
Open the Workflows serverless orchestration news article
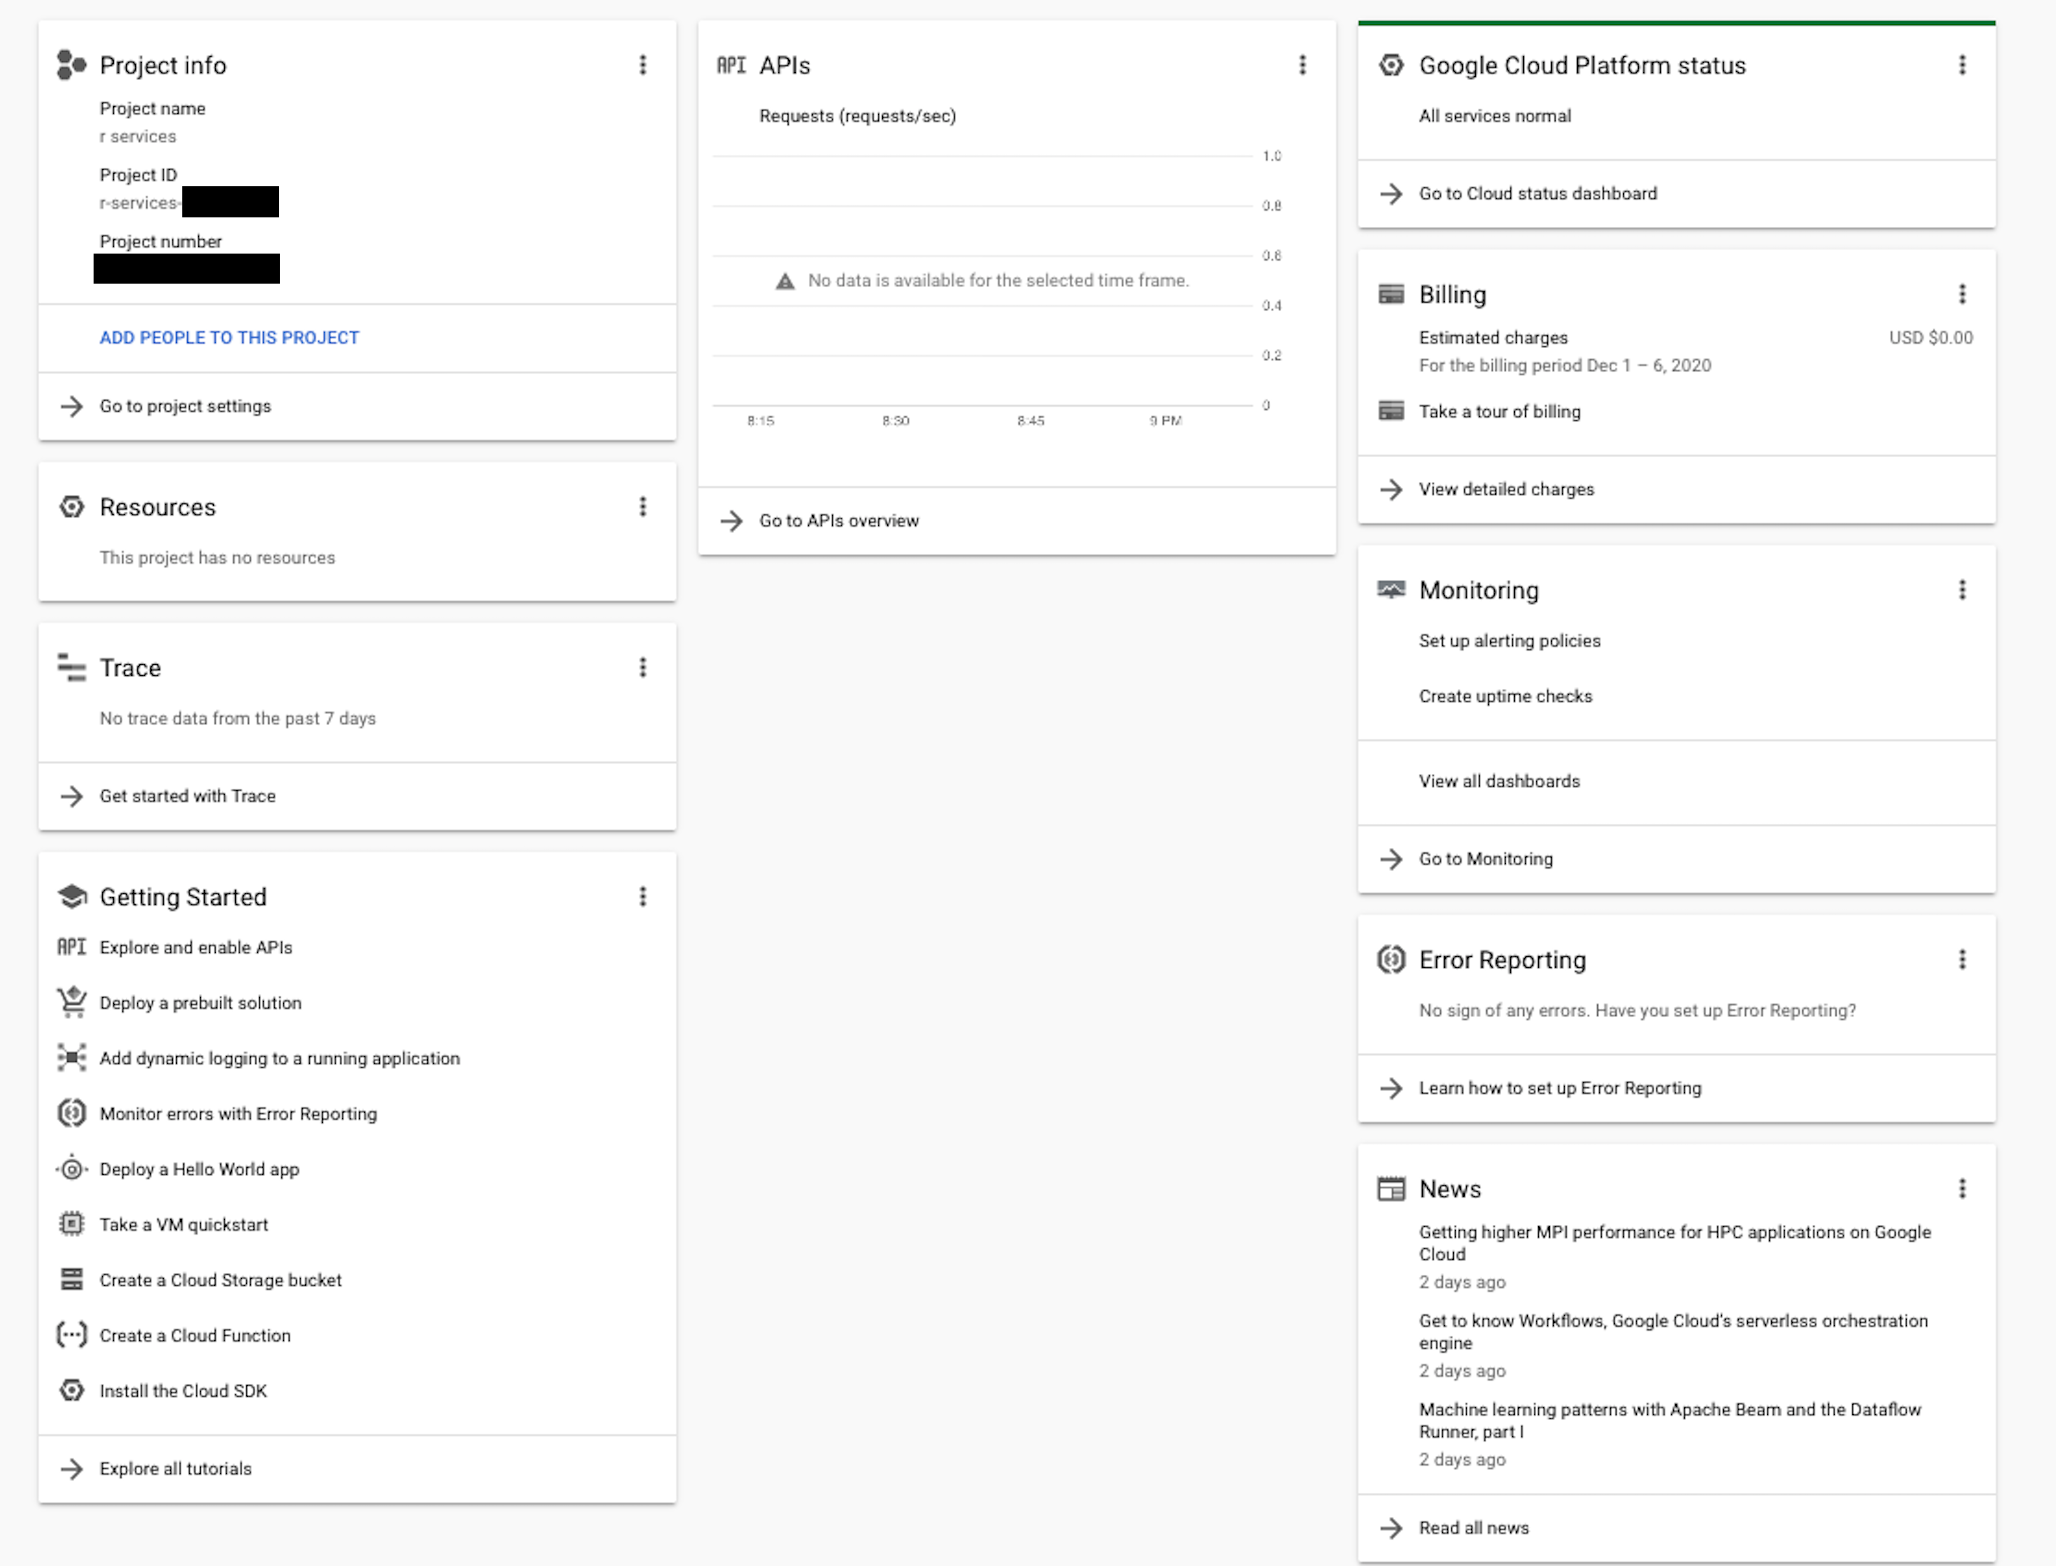coord(1673,1332)
